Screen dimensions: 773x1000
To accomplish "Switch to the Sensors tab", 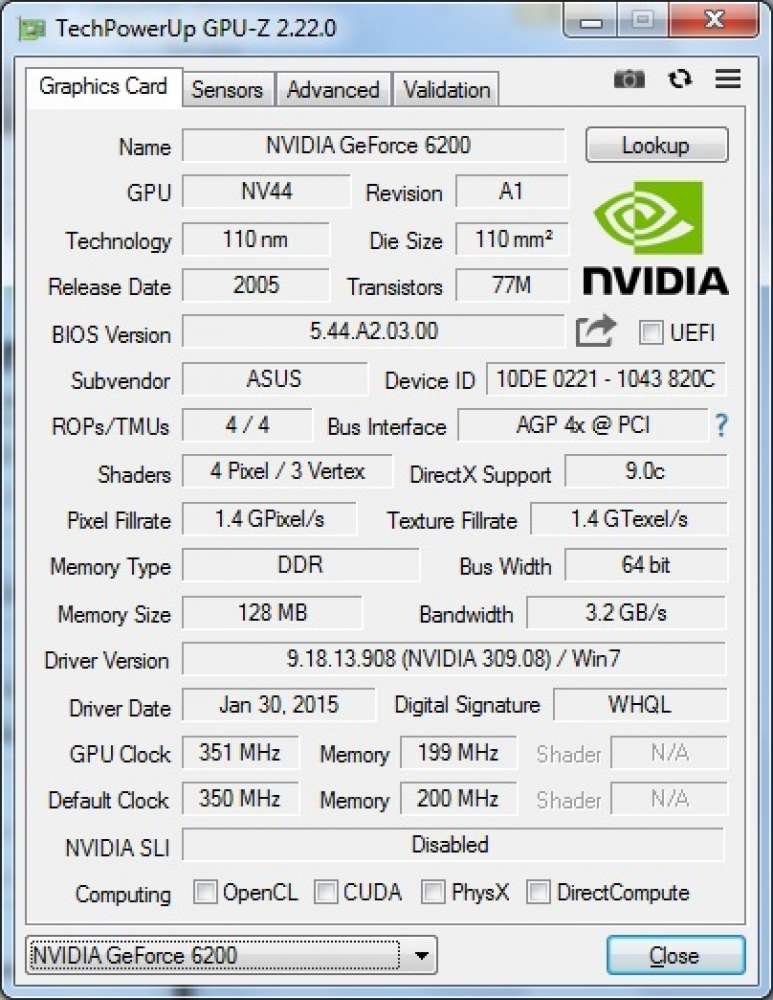I will pos(228,89).
